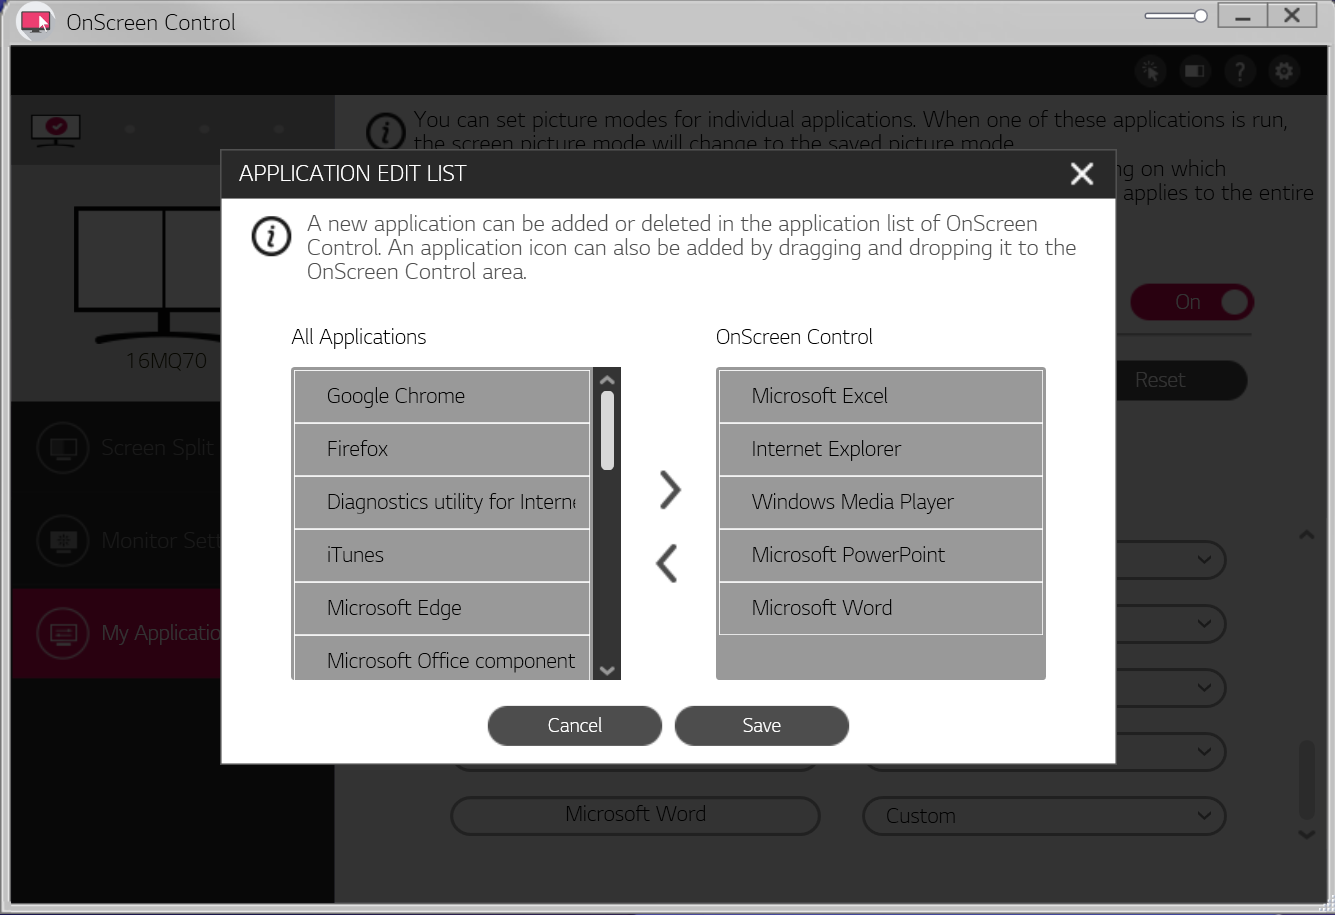Minimize the OnScreen Control window
The height and width of the screenshot is (915, 1335).
(x=1243, y=16)
